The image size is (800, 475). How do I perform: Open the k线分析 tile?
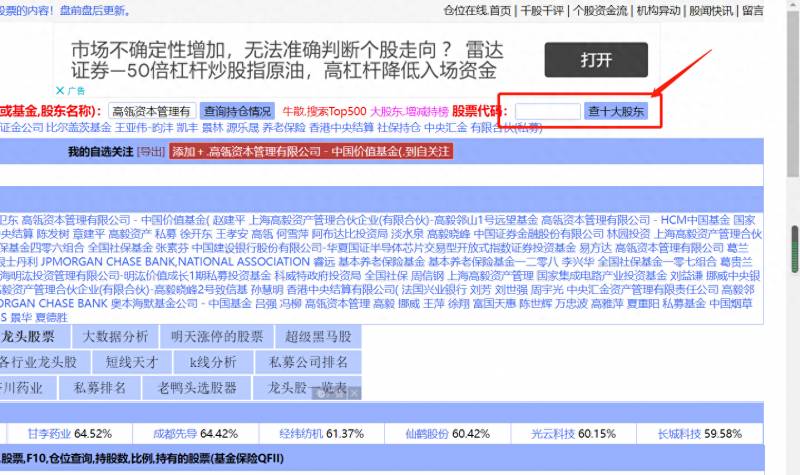213,362
